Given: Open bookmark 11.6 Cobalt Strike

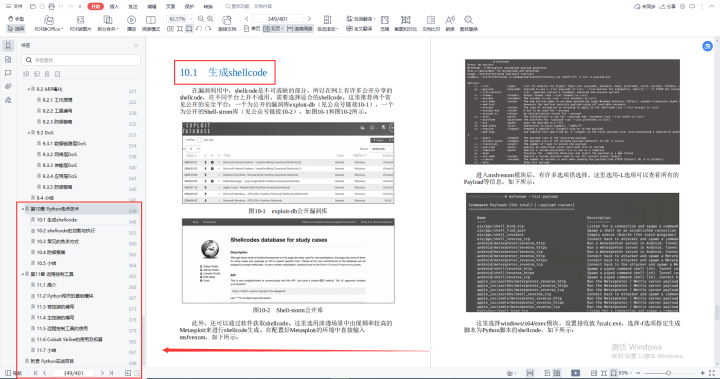Looking at the screenshot, I should pos(69,339).
